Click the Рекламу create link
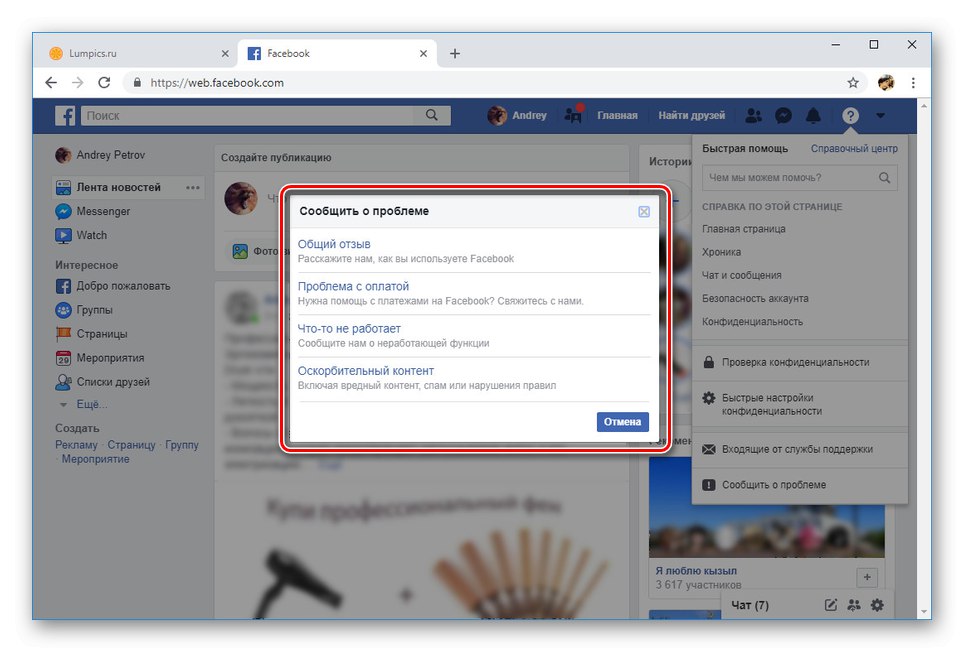The height and width of the screenshot is (652, 964). pyautogui.click(x=76, y=445)
